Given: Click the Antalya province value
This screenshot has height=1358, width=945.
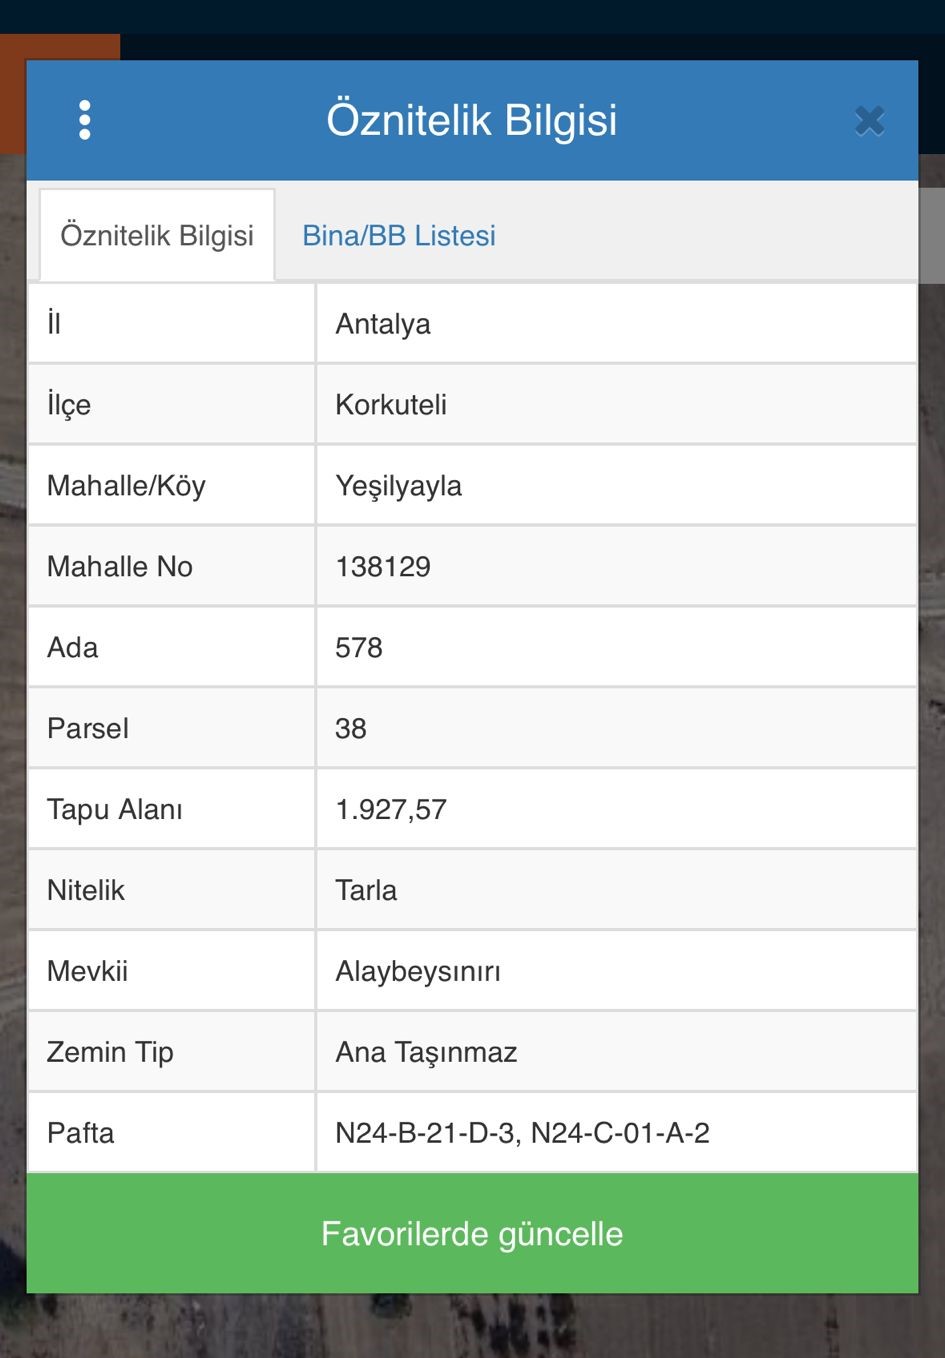Looking at the screenshot, I should [x=383, y=324].
